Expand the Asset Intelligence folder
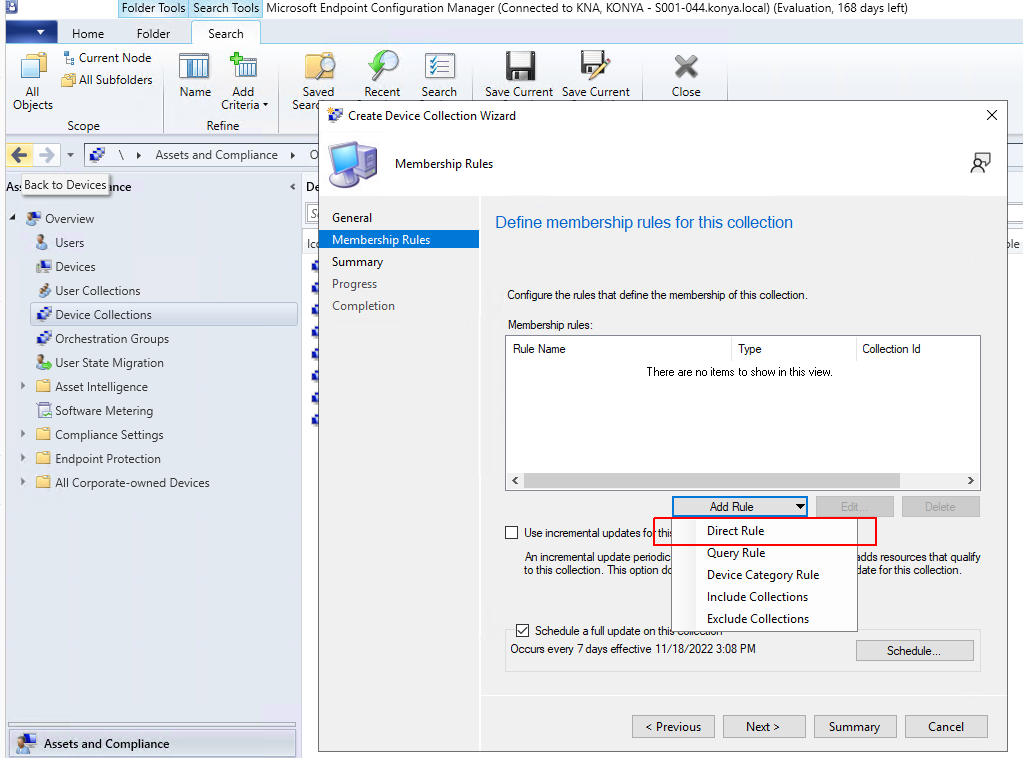 pyautogui.click(x=23, y=386)
